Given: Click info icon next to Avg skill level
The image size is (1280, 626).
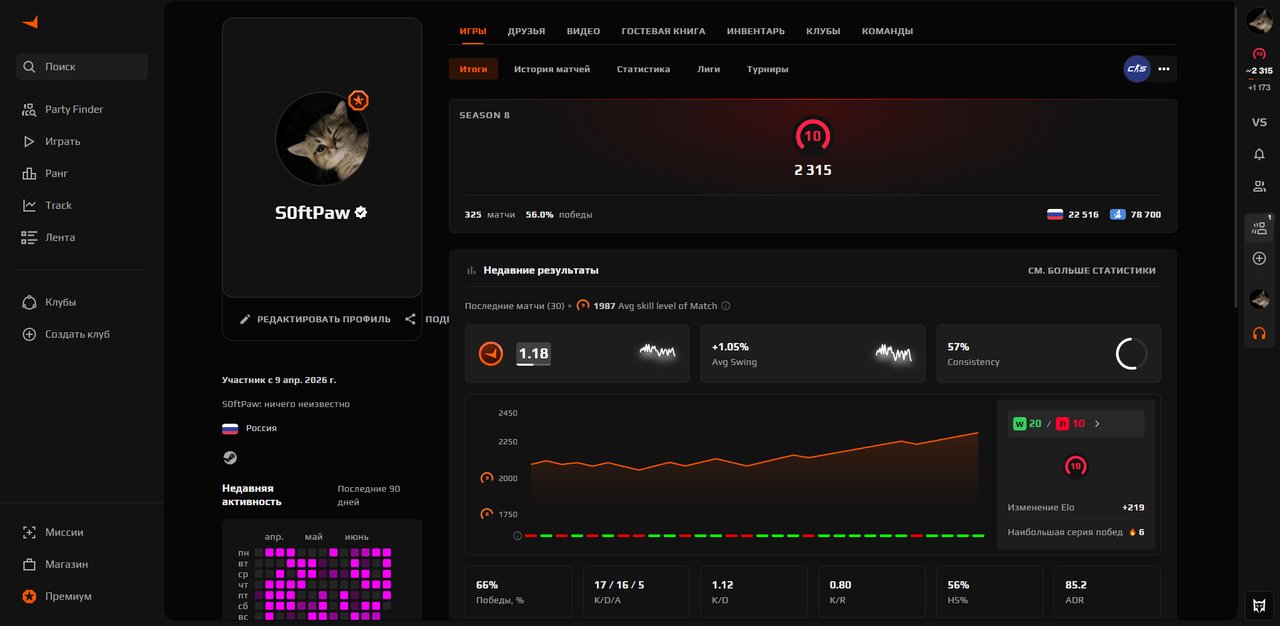Looking at the screenshot, I should coord(726,306).
